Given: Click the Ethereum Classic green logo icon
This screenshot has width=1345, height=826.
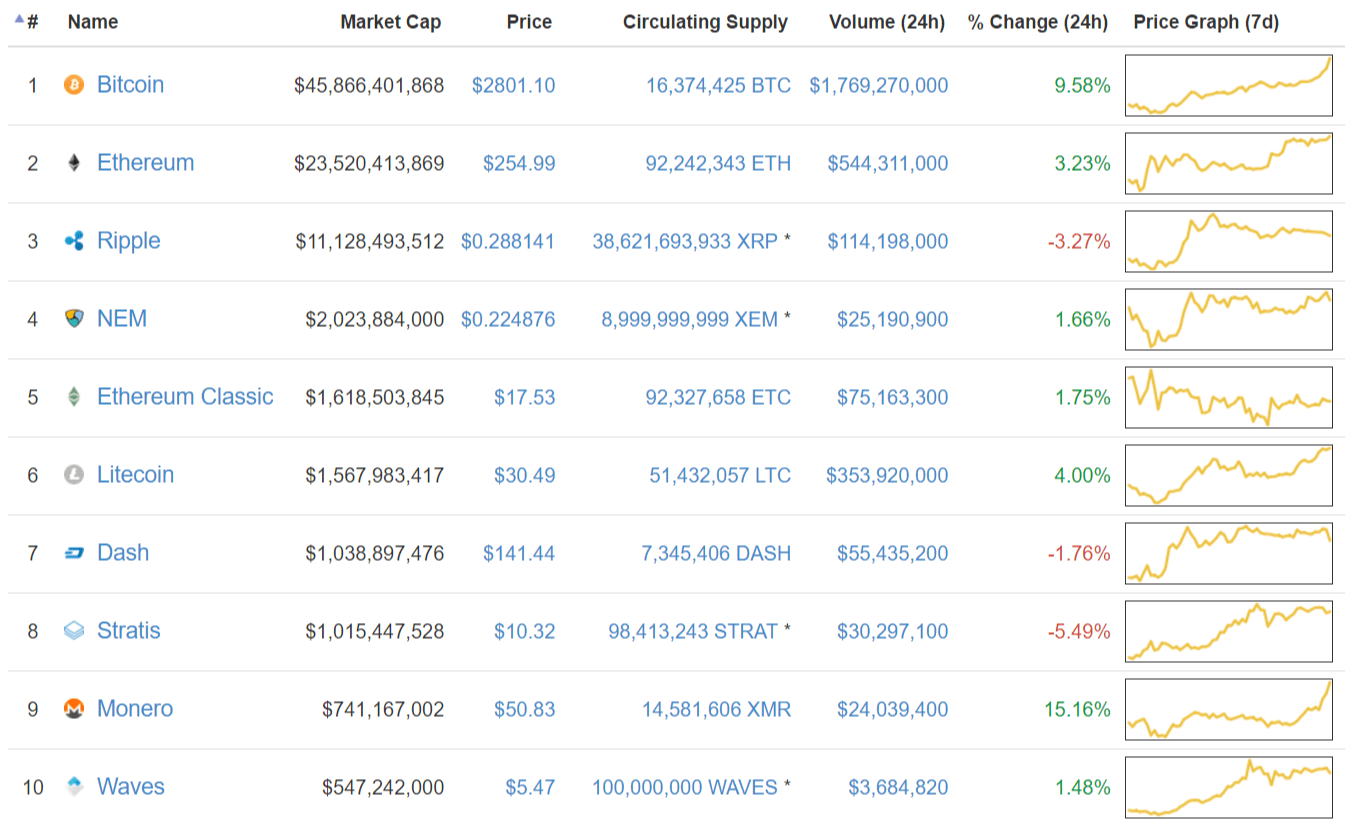Looking at the screenshot, I should (74, 397).
